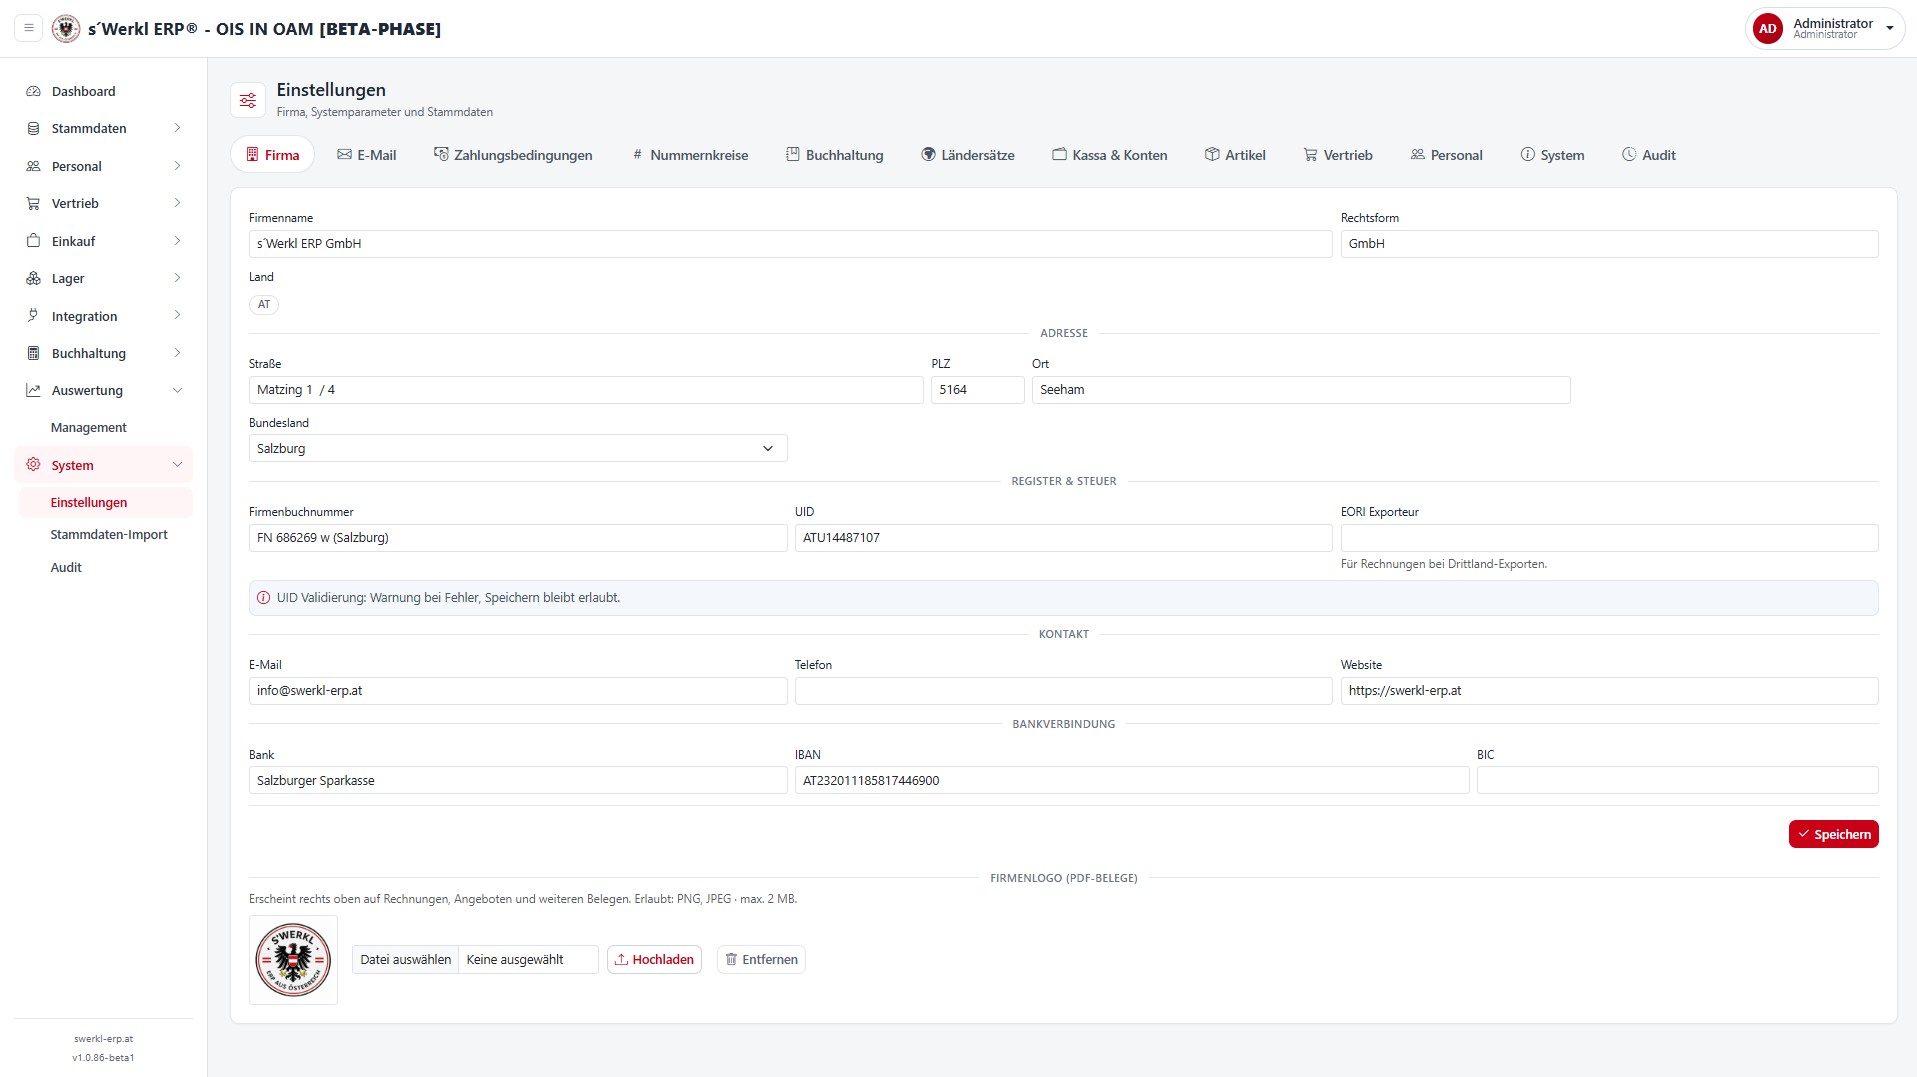Click the Dashboard gauge icon in sidebar
Viewport: 1917px width, 1077px height.
click(33, 91)
